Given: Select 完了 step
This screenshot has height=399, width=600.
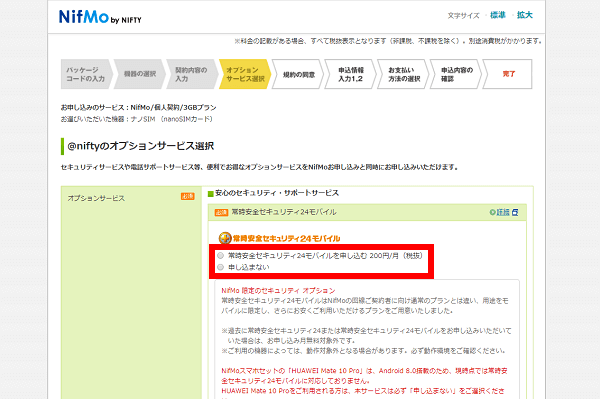Looking at the screenshot, I should [x=508, y=74].
